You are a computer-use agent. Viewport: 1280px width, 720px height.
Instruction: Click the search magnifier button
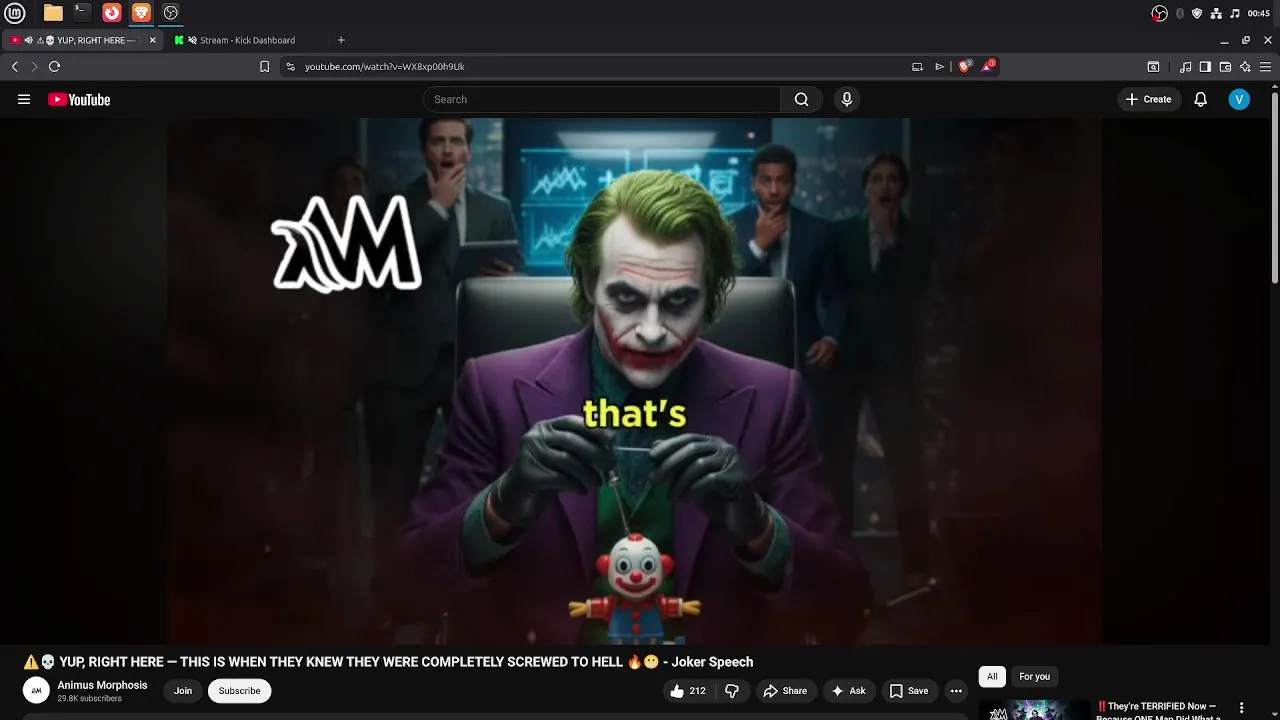[x=801, y=99]
